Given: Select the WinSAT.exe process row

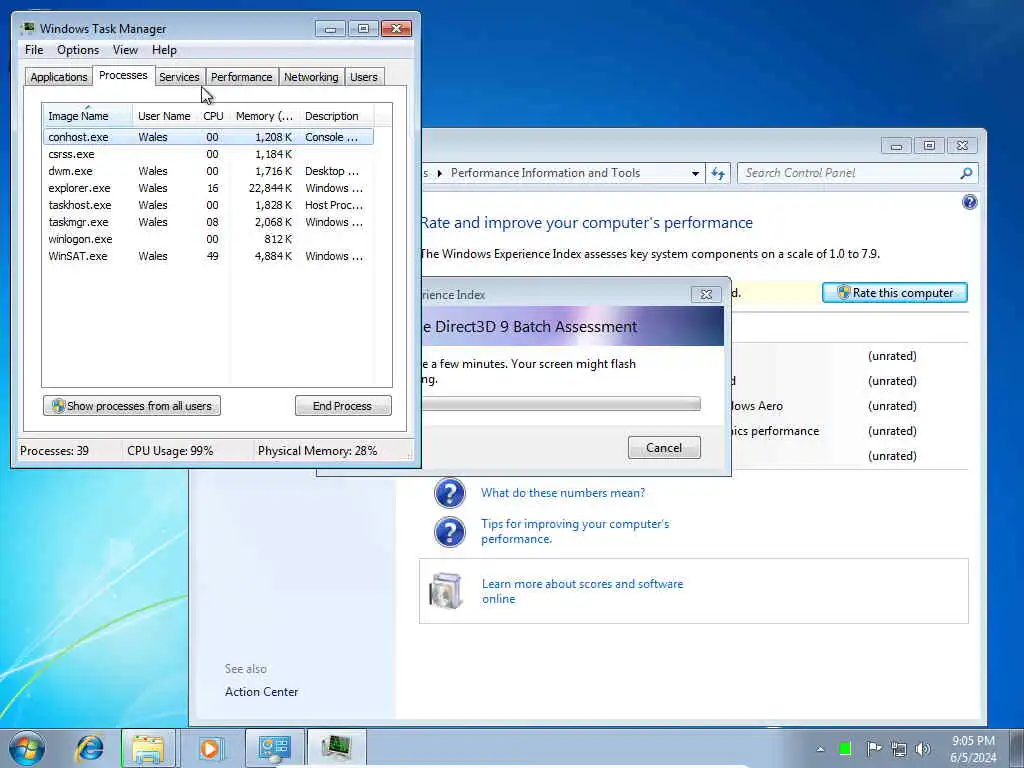Looking at the screenshot, I should [208, 256].
